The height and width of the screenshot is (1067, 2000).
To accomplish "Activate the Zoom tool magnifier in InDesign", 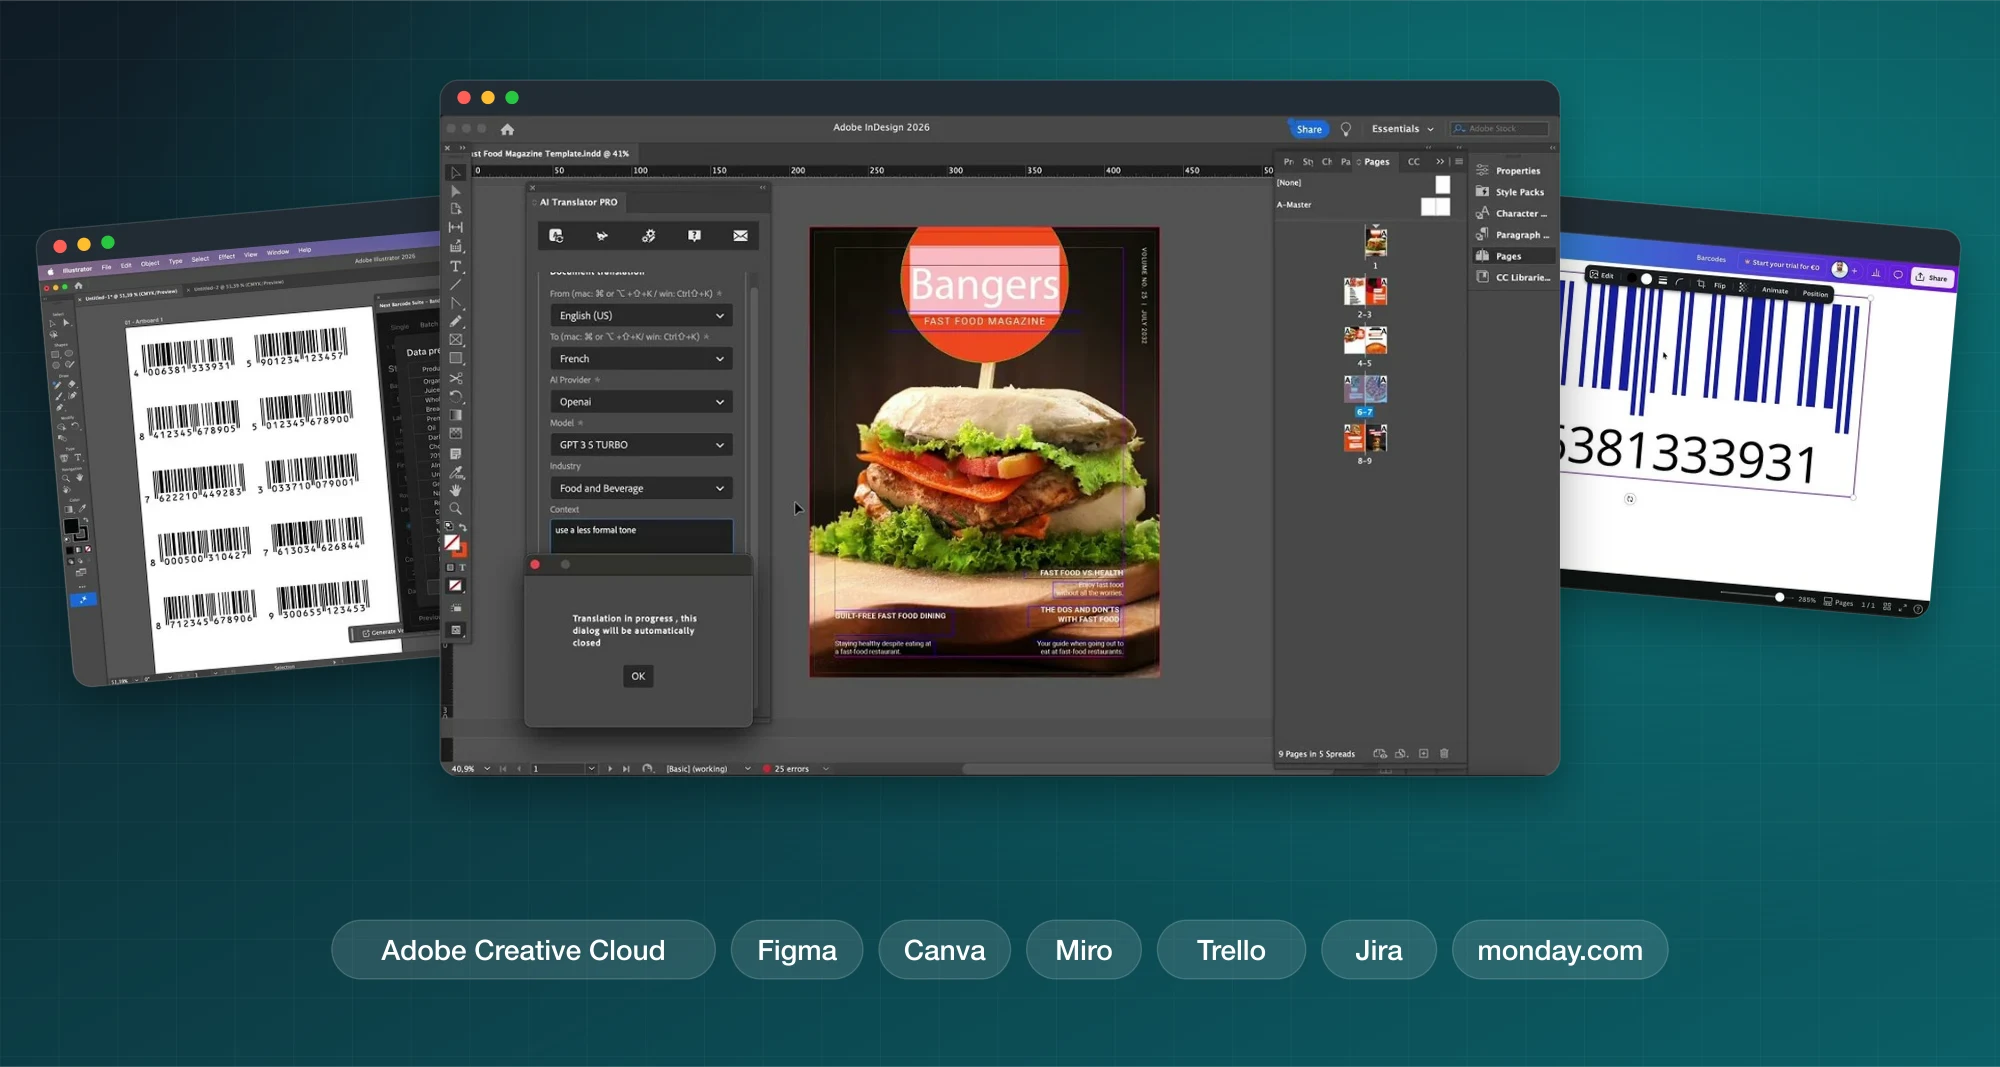I will point(456,509).
